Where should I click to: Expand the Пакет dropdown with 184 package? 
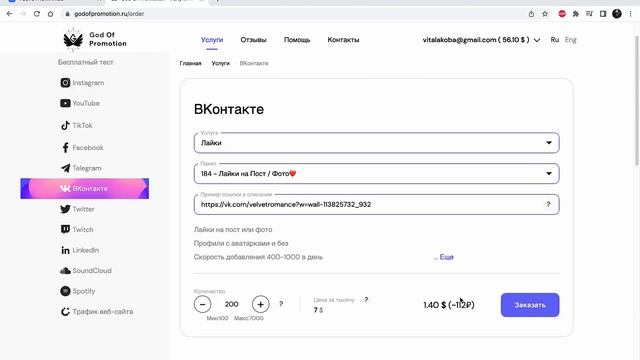click(x=376, y=173)
